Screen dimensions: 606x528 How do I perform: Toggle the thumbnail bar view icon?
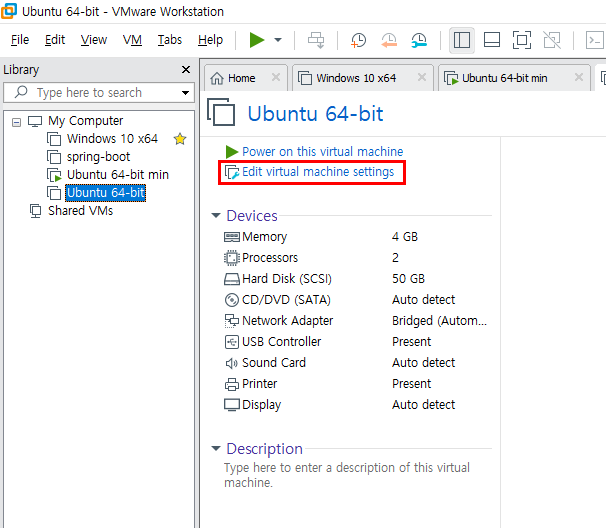tap(492, 40)
